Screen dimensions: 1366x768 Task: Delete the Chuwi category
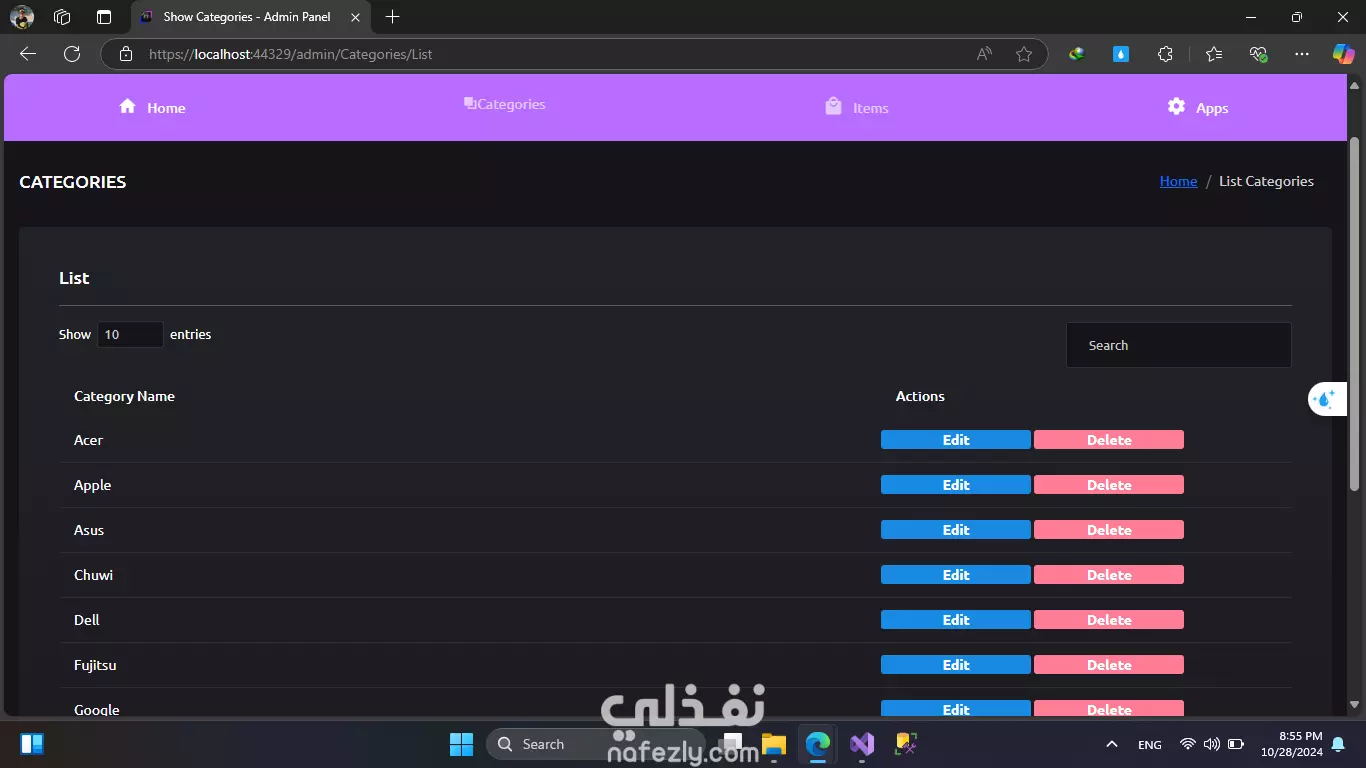point(1109,575)
